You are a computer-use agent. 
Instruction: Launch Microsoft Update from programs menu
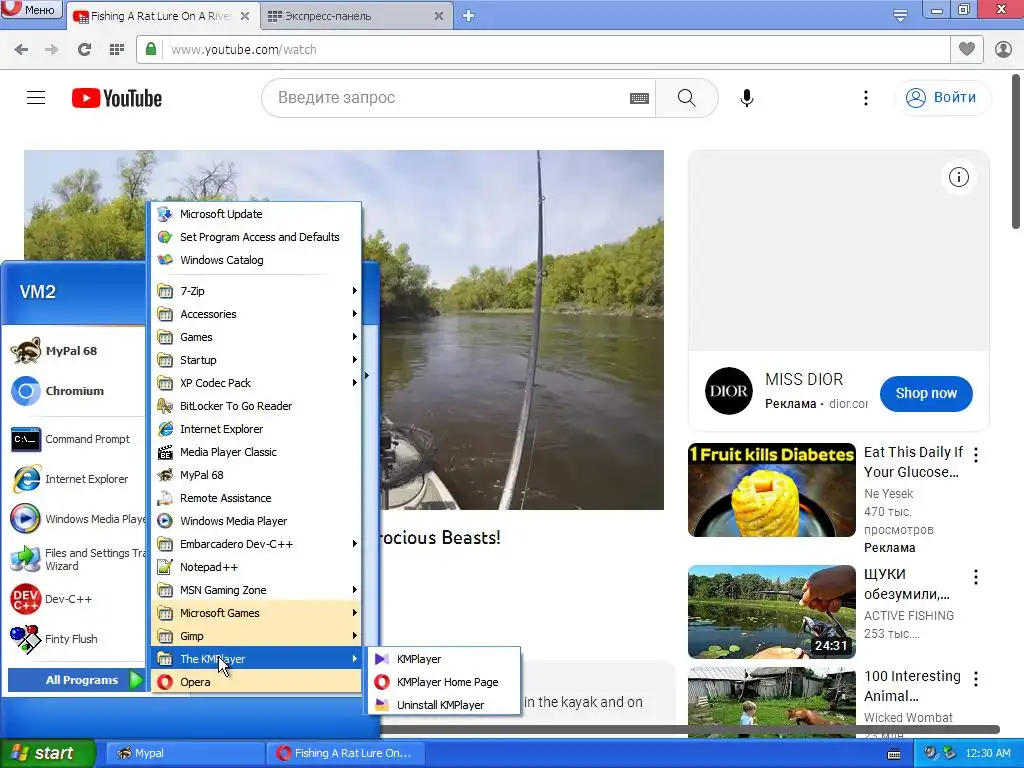coord(256,214)
